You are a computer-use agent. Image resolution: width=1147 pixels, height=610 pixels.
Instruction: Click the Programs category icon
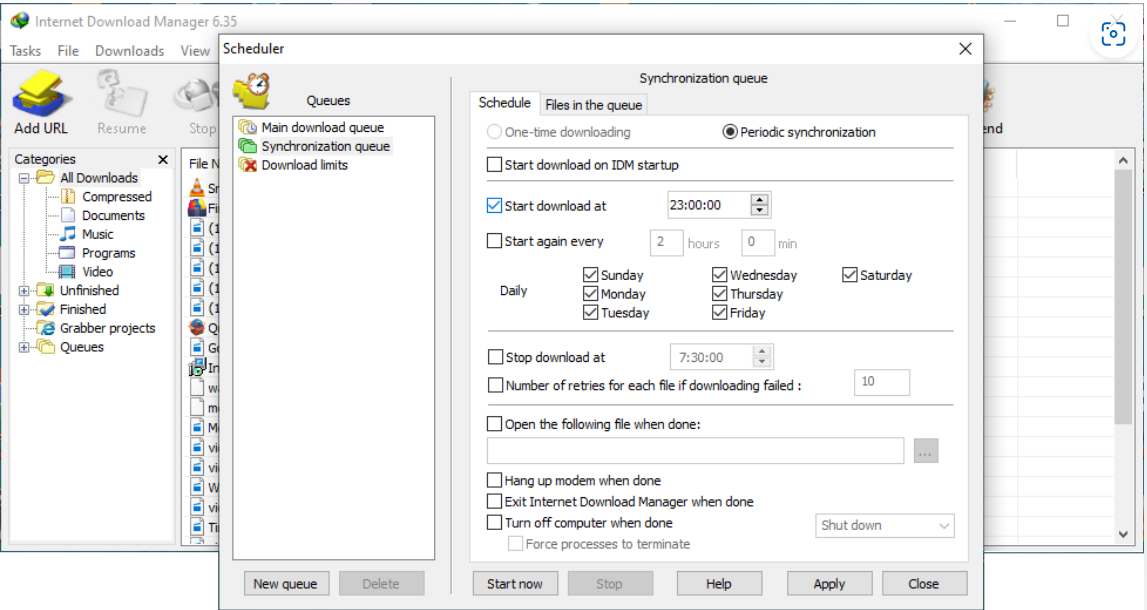pos(67,253)
